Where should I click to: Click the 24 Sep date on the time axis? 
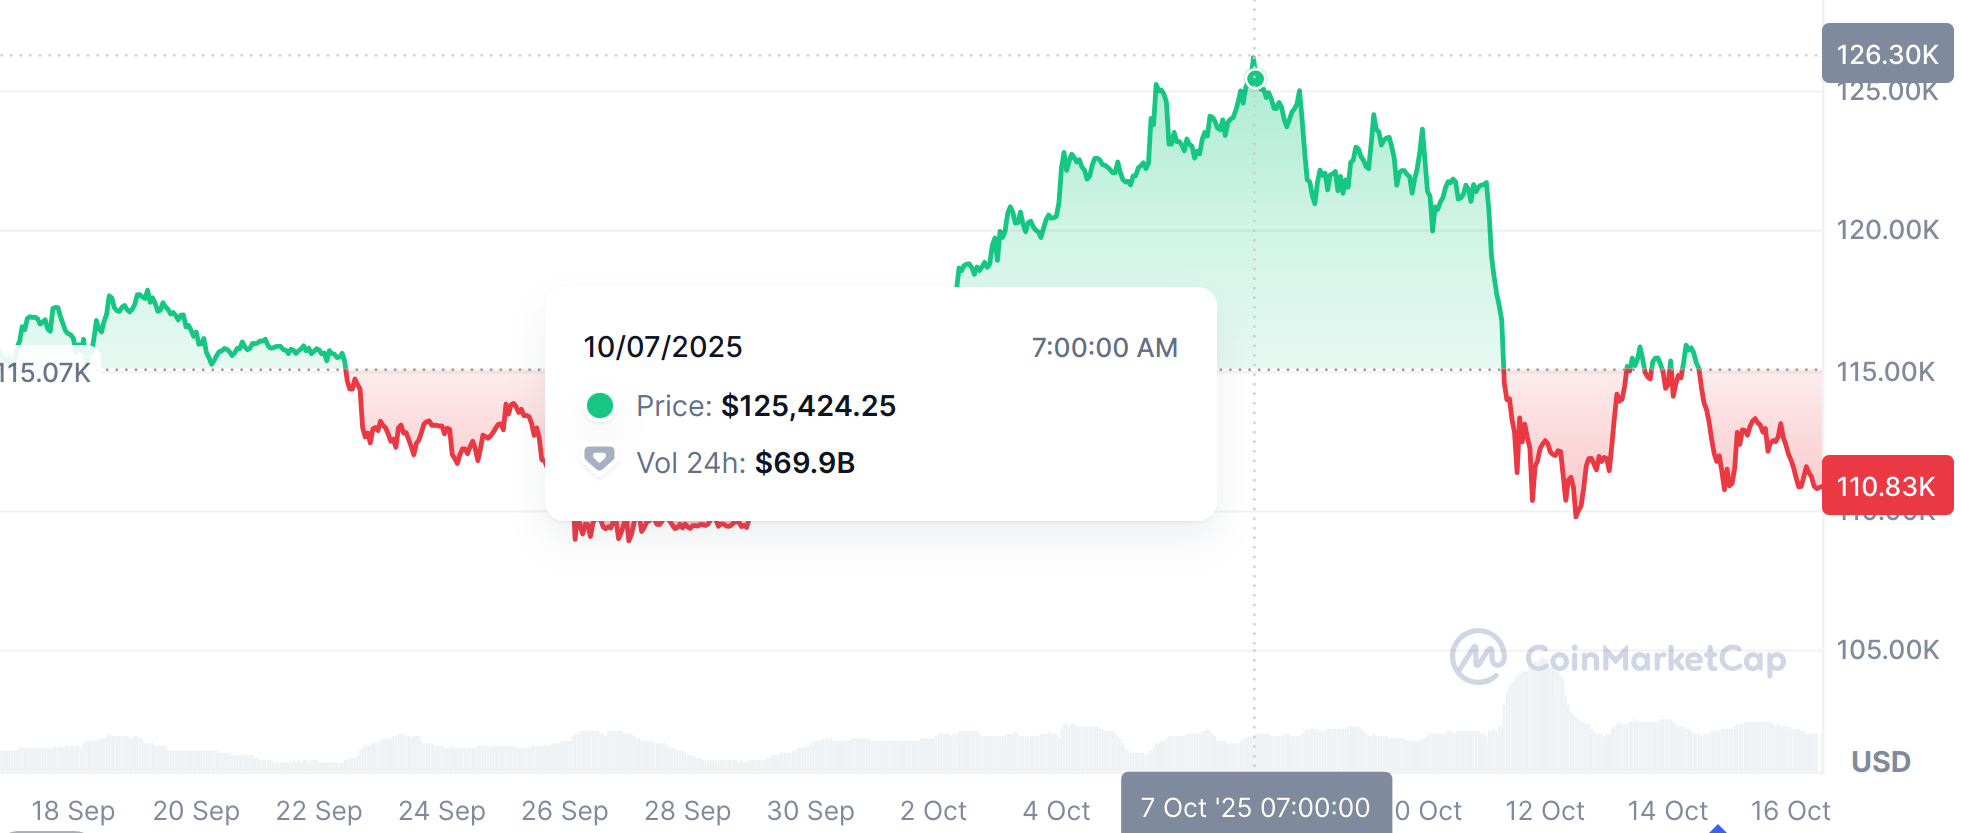coord(441,810)
